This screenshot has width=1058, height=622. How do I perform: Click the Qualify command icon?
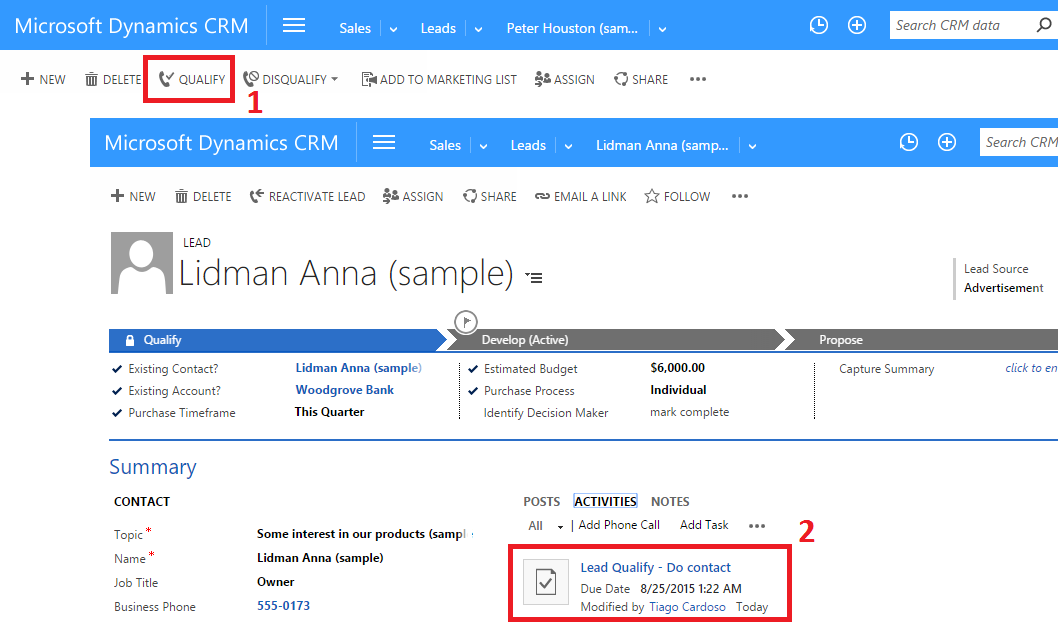166,79
